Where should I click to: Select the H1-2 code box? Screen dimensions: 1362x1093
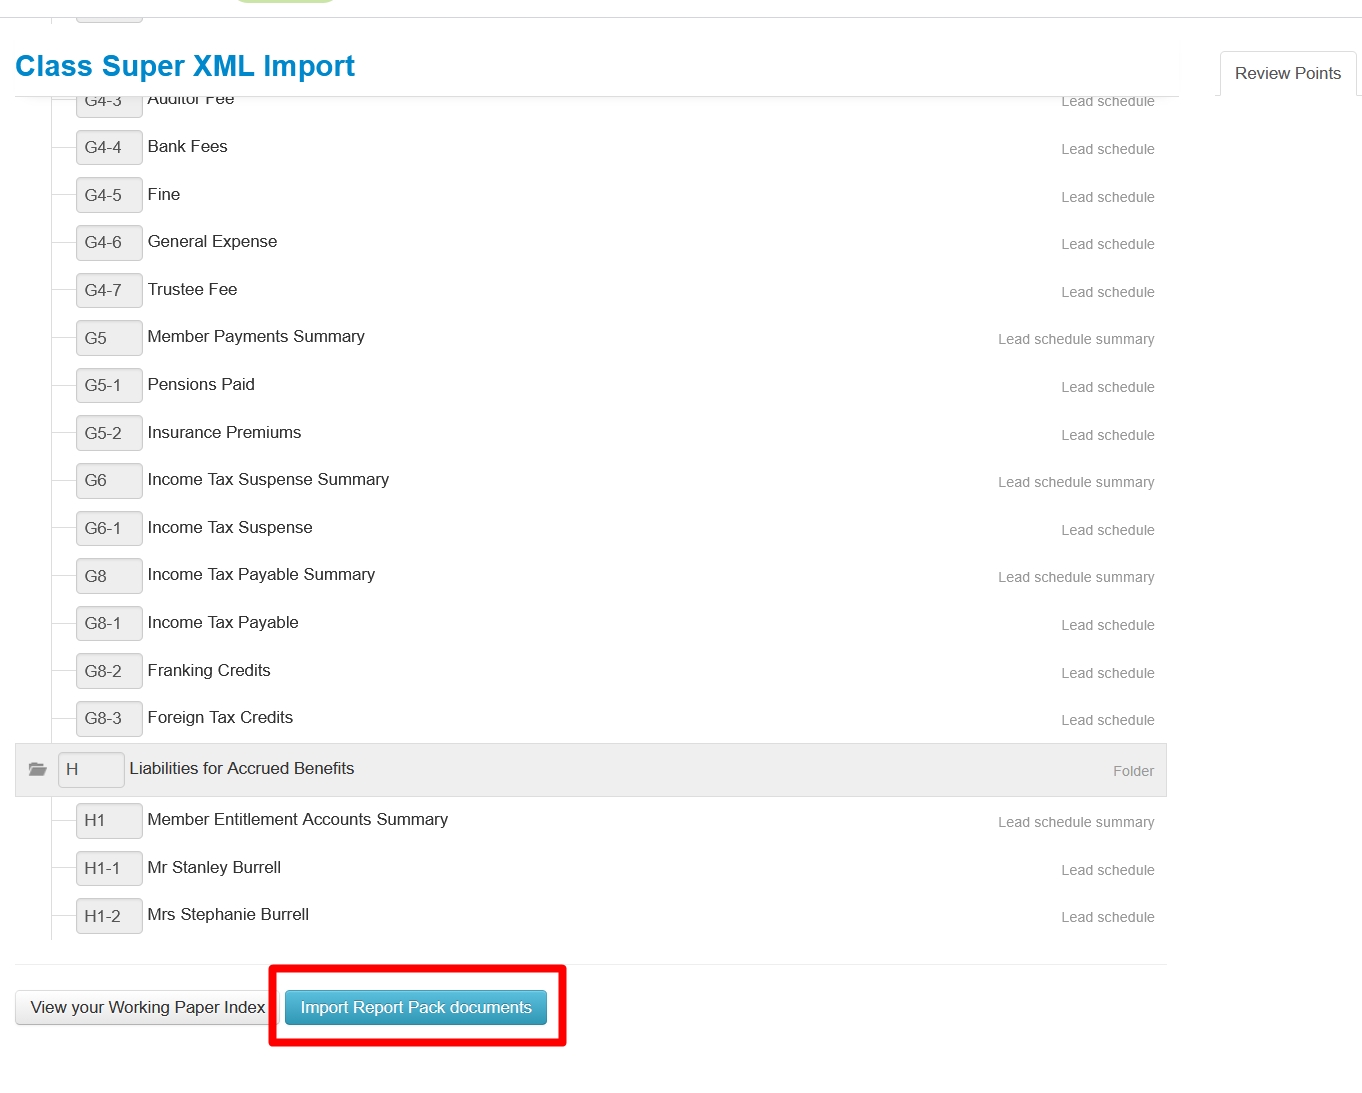click(x=109, y=916)
